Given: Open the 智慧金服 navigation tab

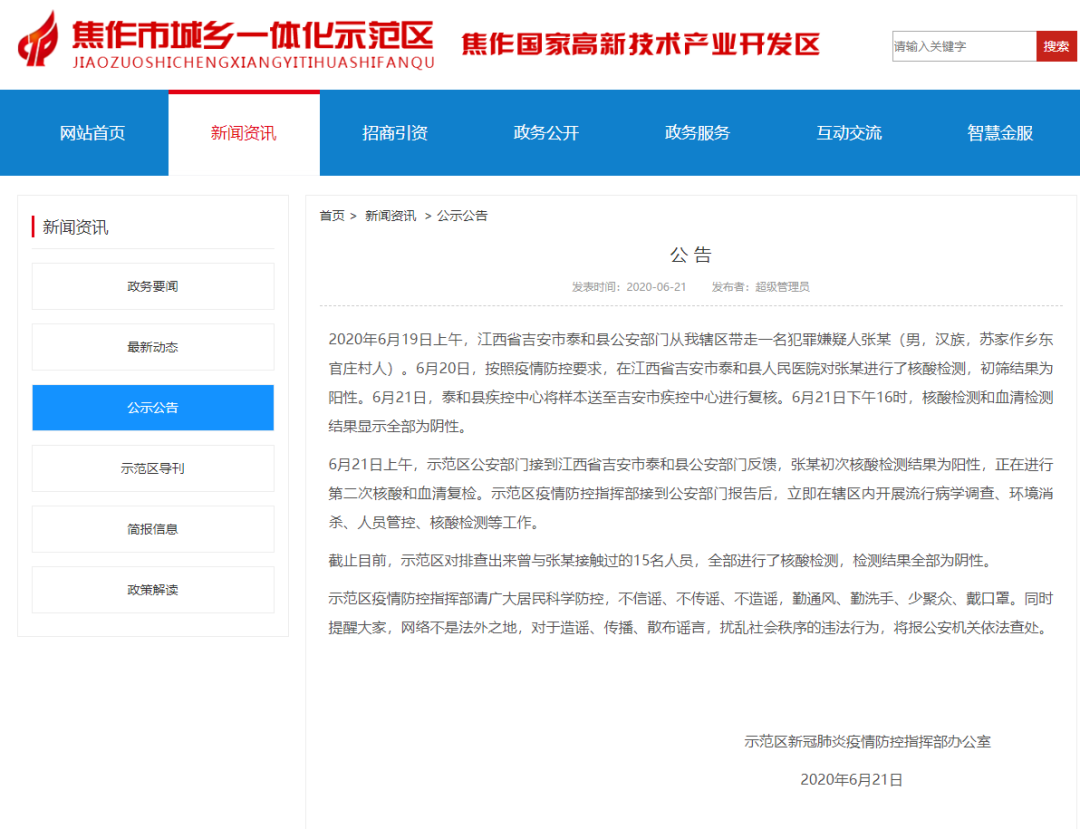Looking at the screenshot, I should pos(1000,133).
